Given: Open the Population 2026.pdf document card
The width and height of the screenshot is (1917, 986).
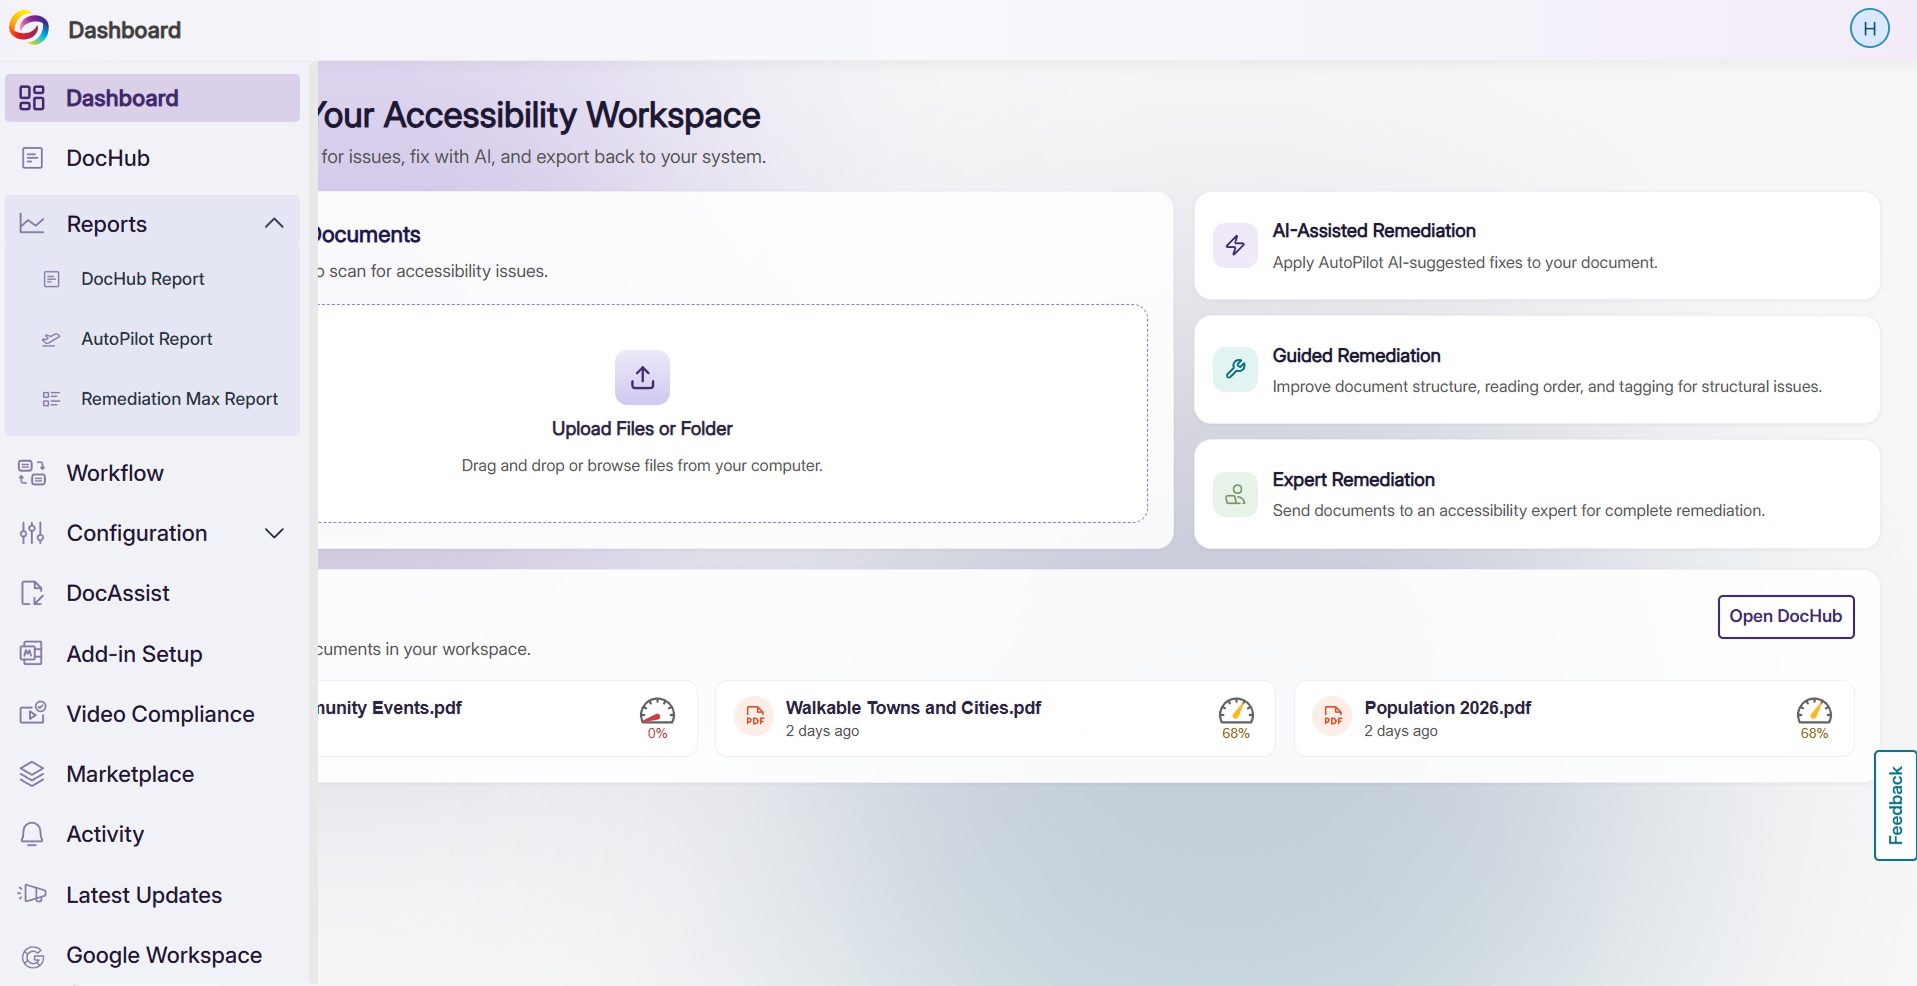Looking at the screenshot, I should [x=1574, y=718].
